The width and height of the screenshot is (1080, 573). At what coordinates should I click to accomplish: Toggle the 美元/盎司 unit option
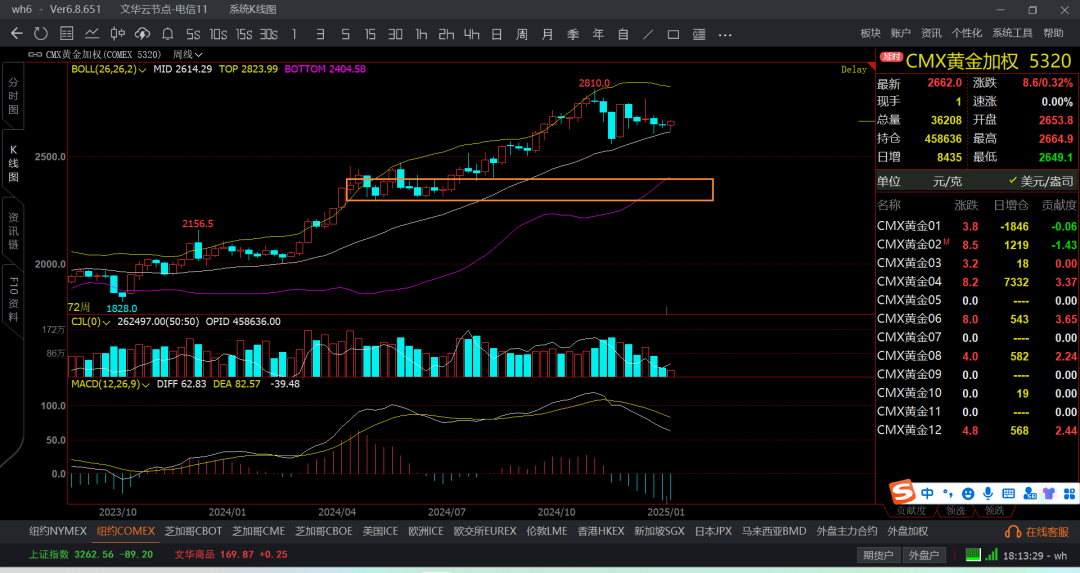(x=1041, y=181)
